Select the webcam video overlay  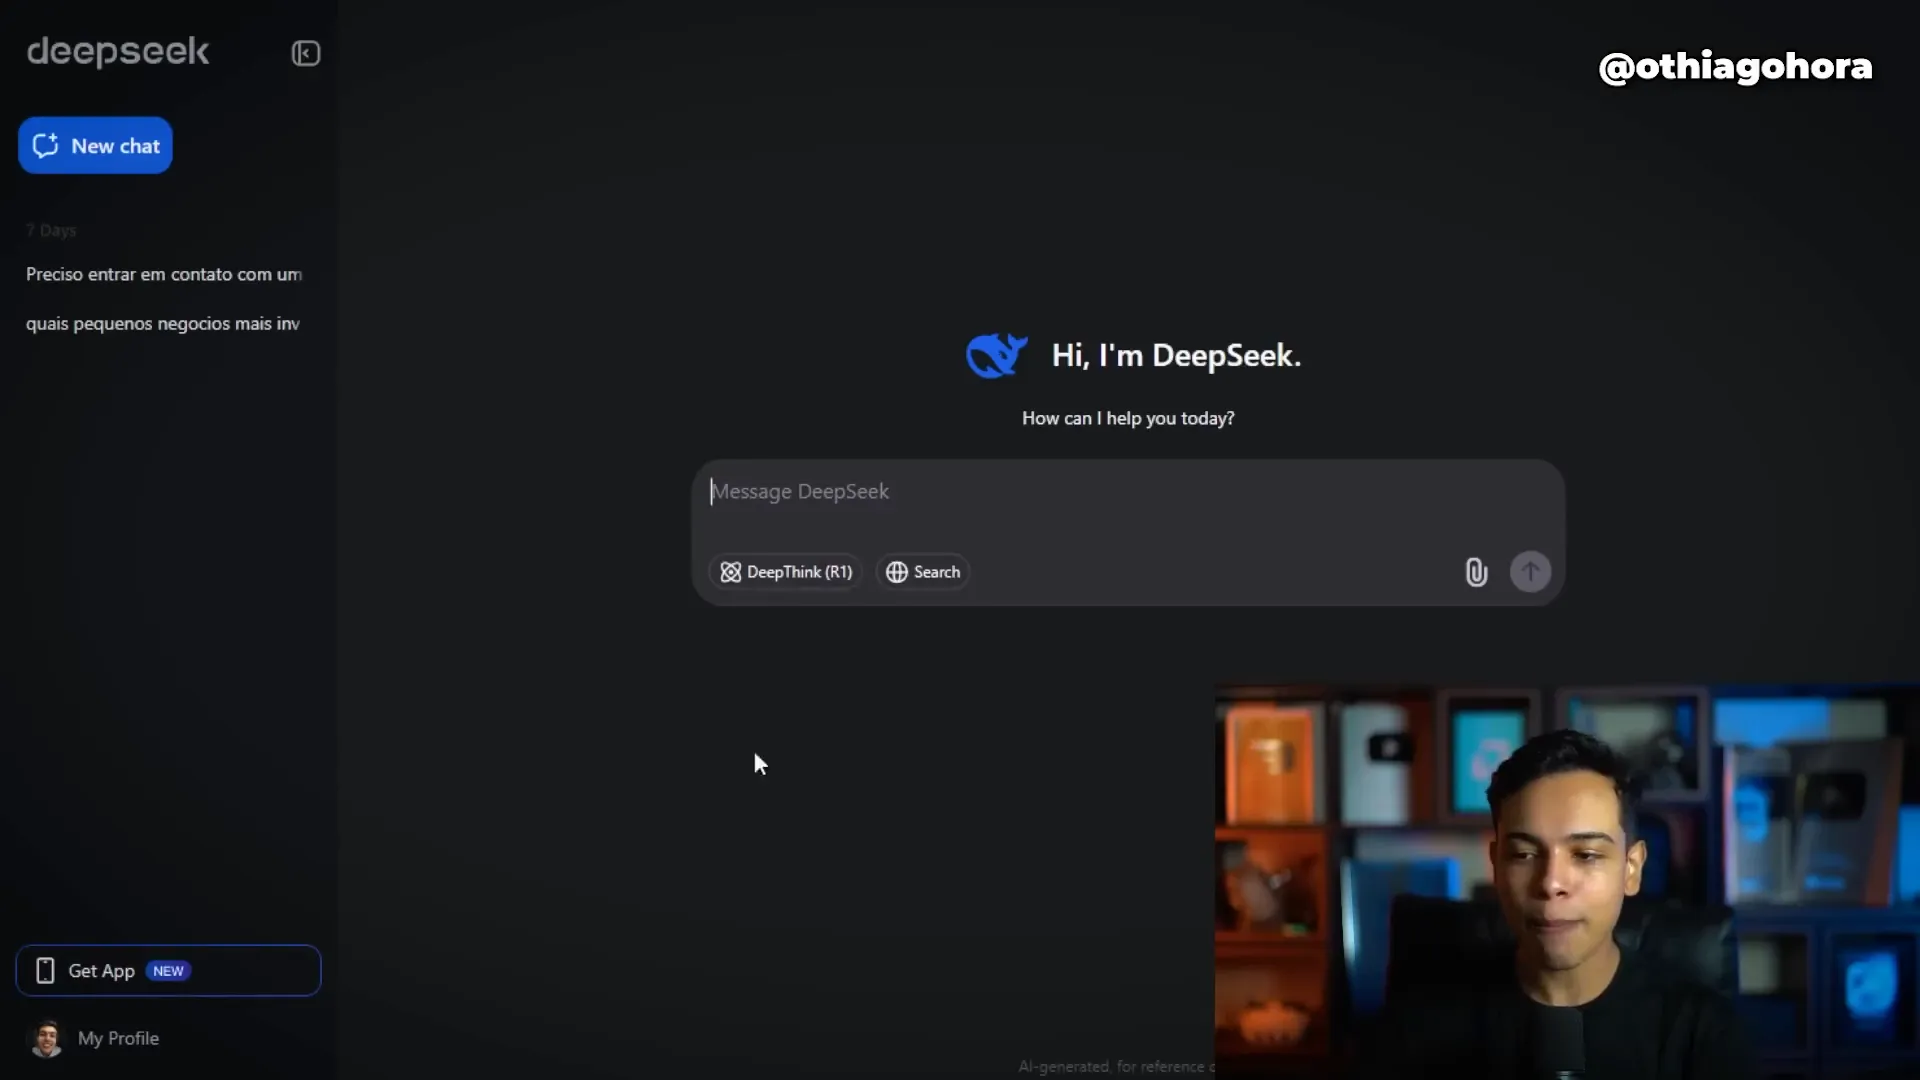(1567, 883)
